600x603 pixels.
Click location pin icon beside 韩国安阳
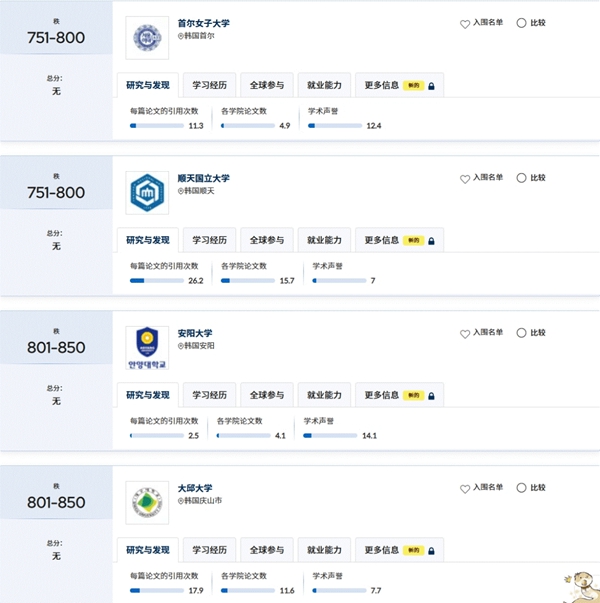click(x=180, y=346)
